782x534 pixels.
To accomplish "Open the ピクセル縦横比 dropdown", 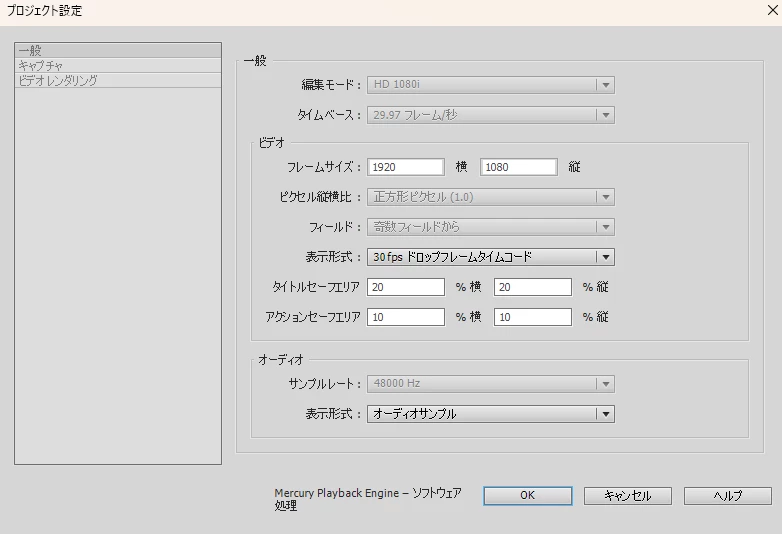I will pos(491,197).
